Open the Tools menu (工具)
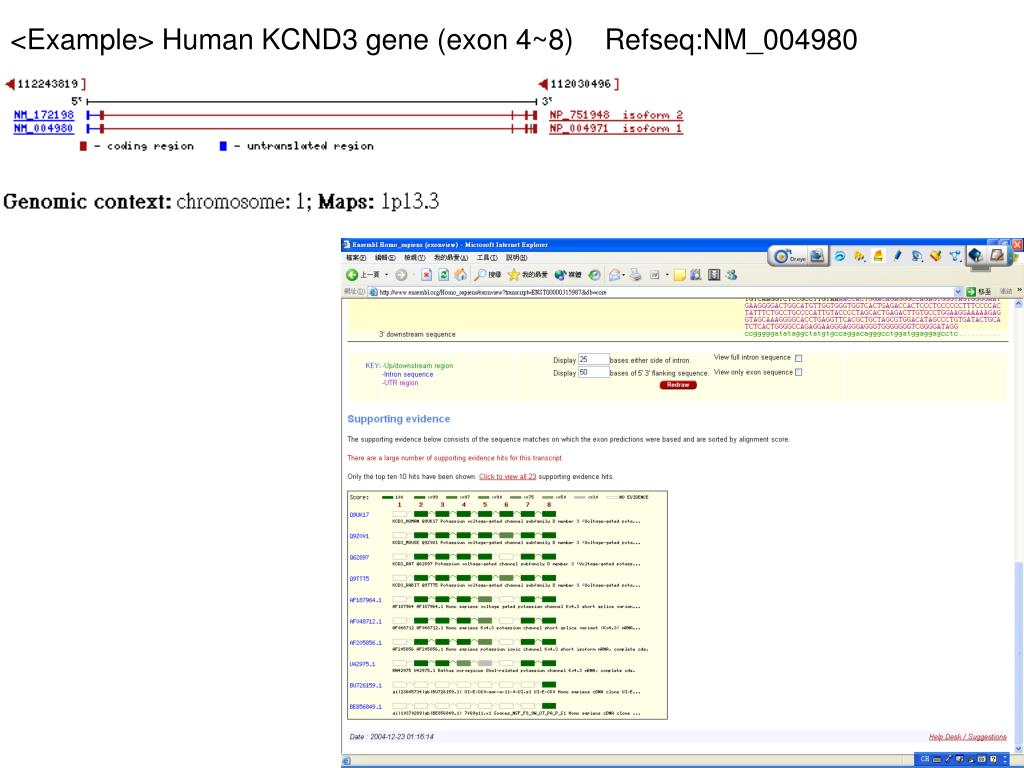1024x768 pixels. pos(487,258)
